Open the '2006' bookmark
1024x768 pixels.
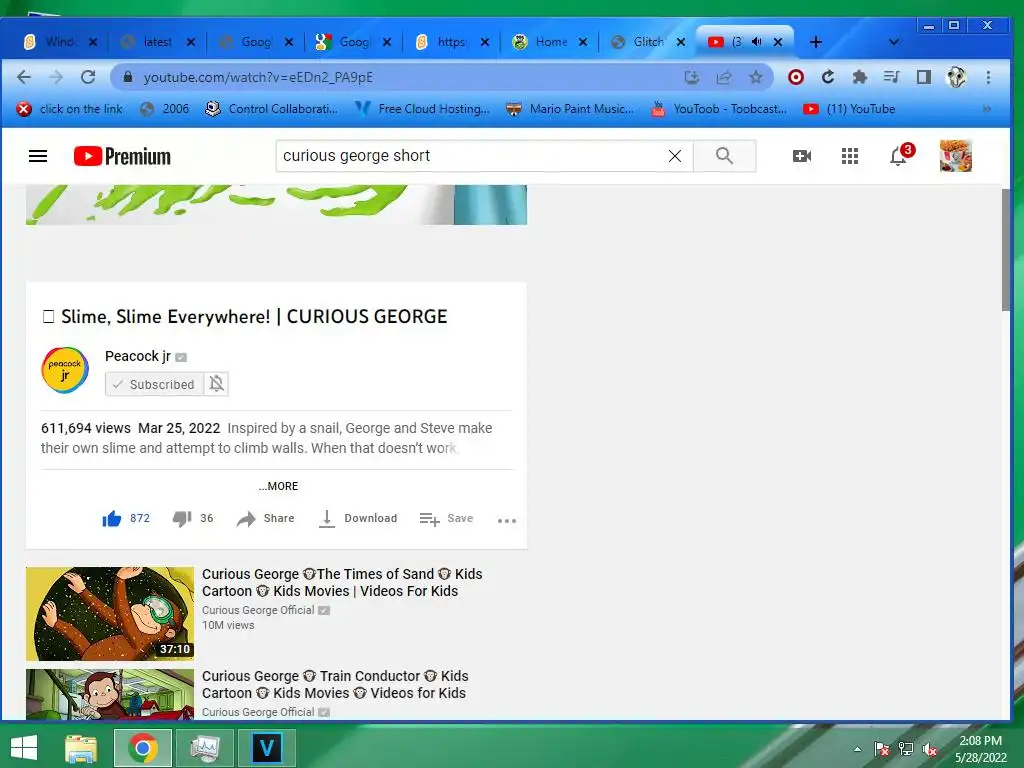pos(165,109)
